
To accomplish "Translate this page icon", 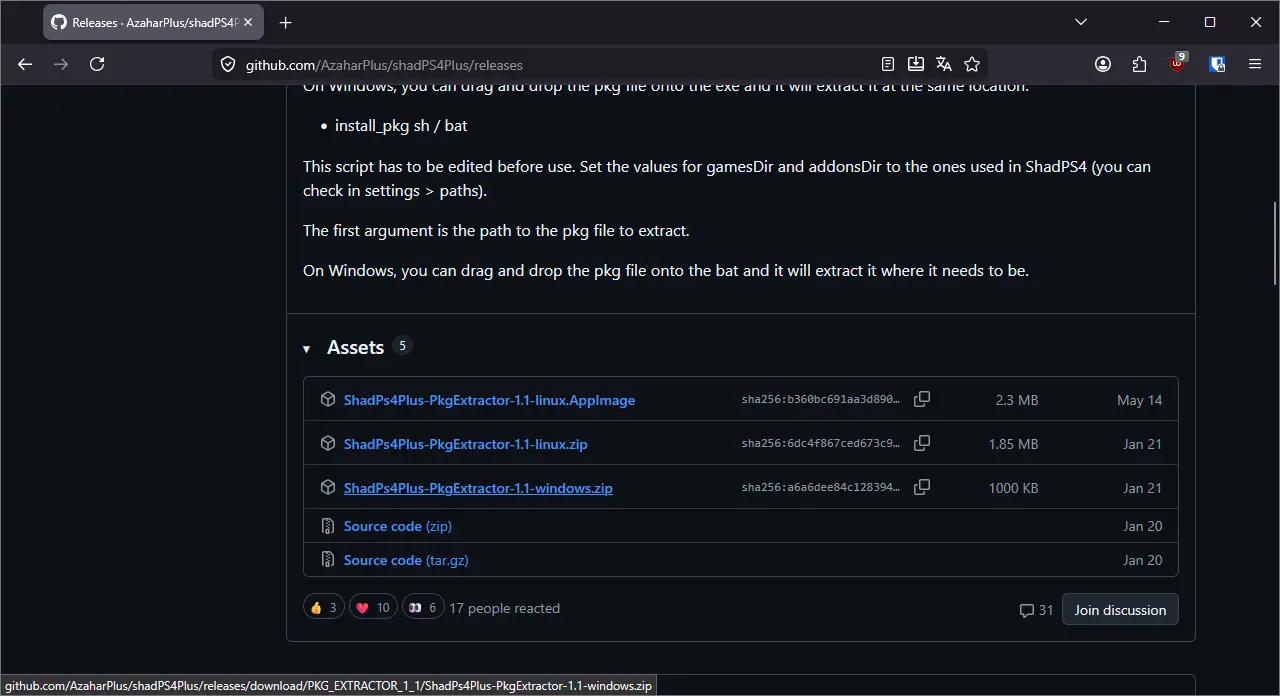I will [x=943, y=64].
